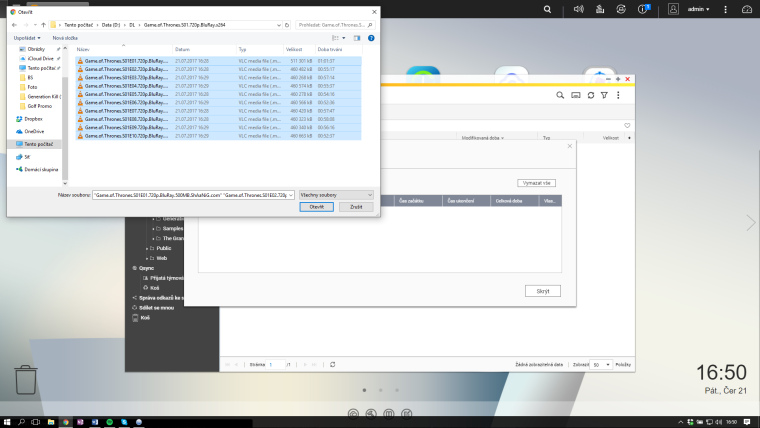Open the desktop trash bin
This screenshot has height=428, width=760.
point(26,380)
